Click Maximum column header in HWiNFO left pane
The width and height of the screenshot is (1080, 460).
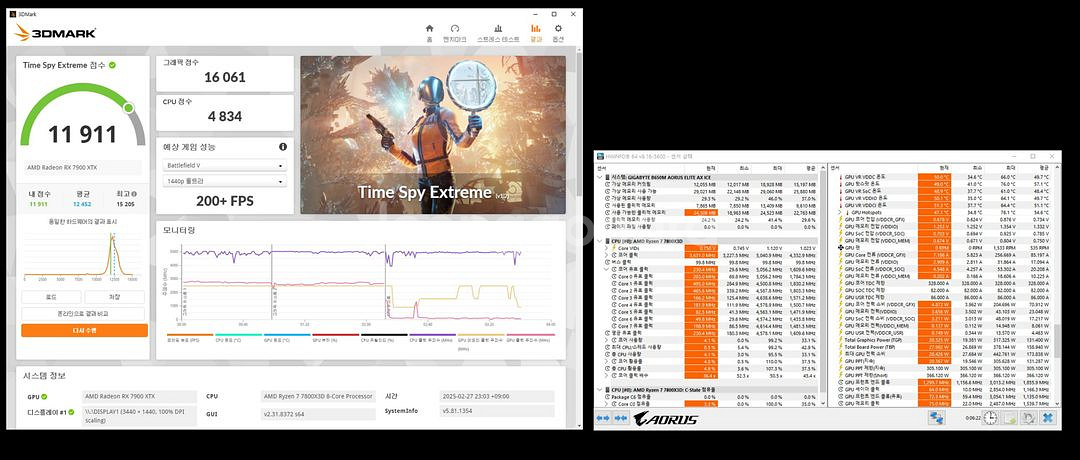(x=779, y=167)
